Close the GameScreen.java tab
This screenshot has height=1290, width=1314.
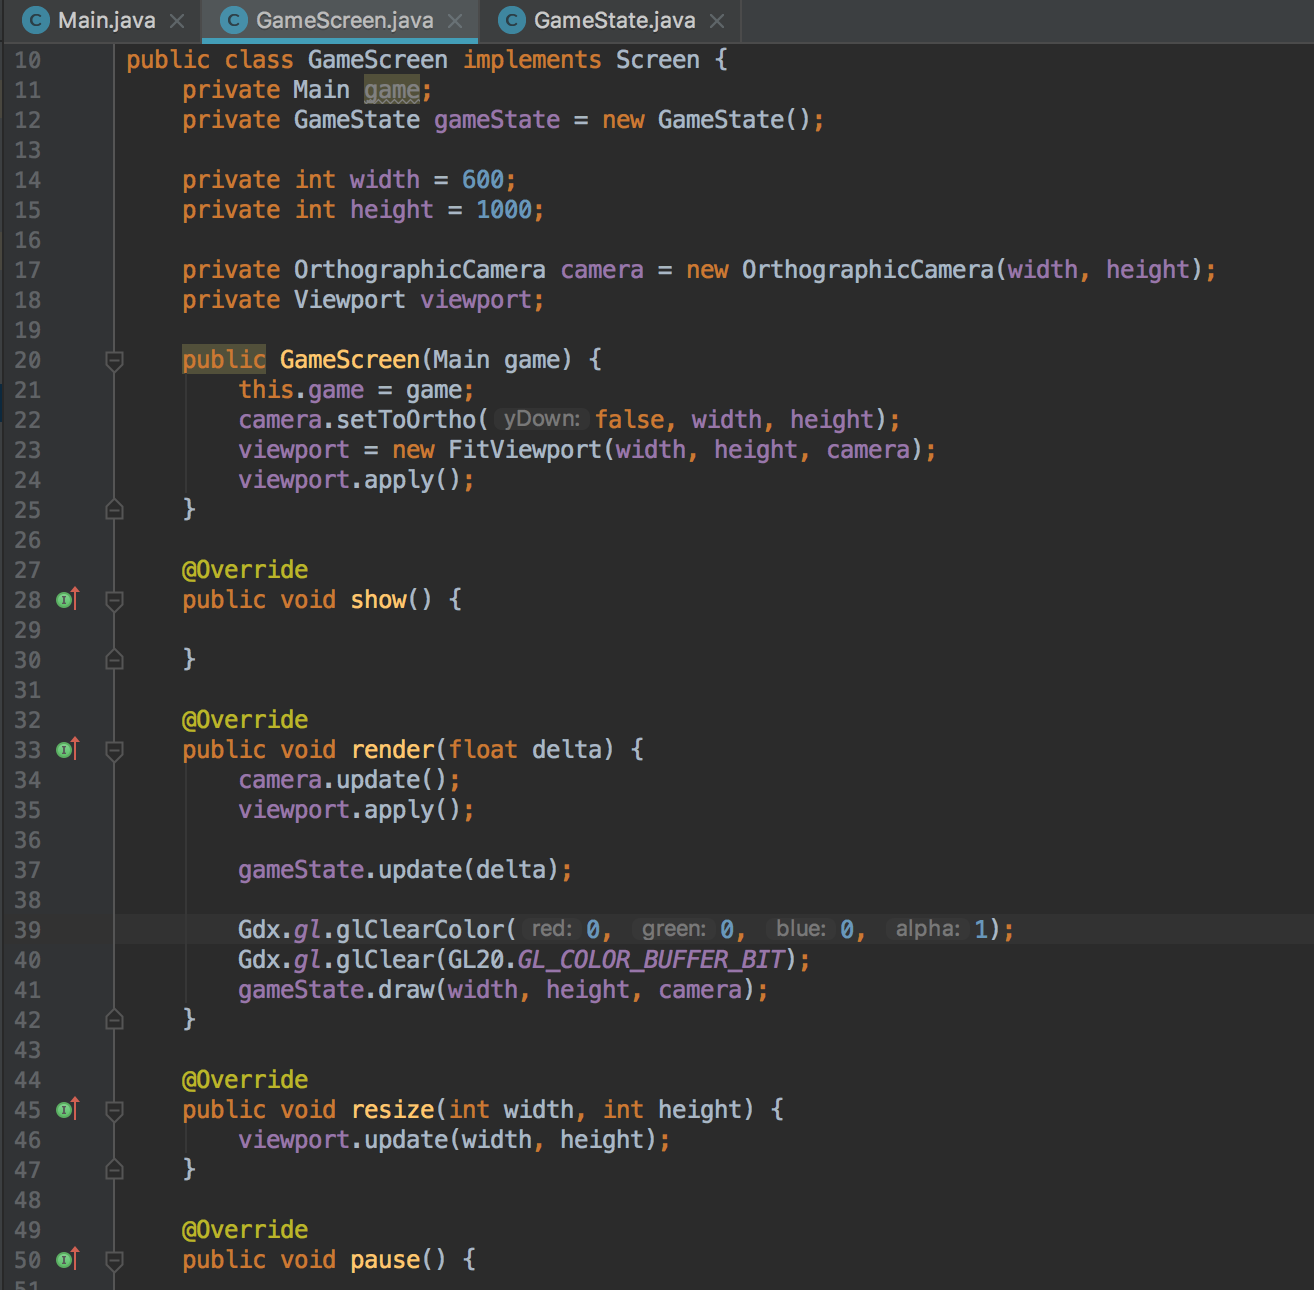(455, 21)
